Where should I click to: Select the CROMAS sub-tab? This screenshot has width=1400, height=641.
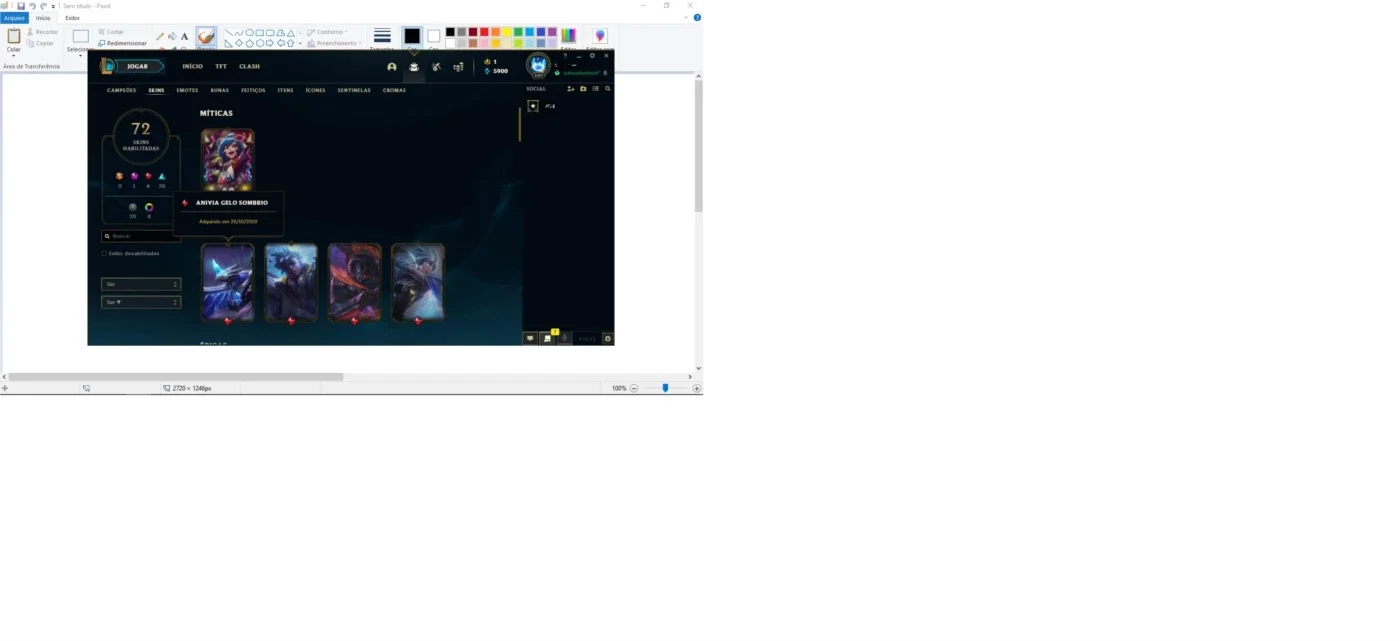coord(394,90)
